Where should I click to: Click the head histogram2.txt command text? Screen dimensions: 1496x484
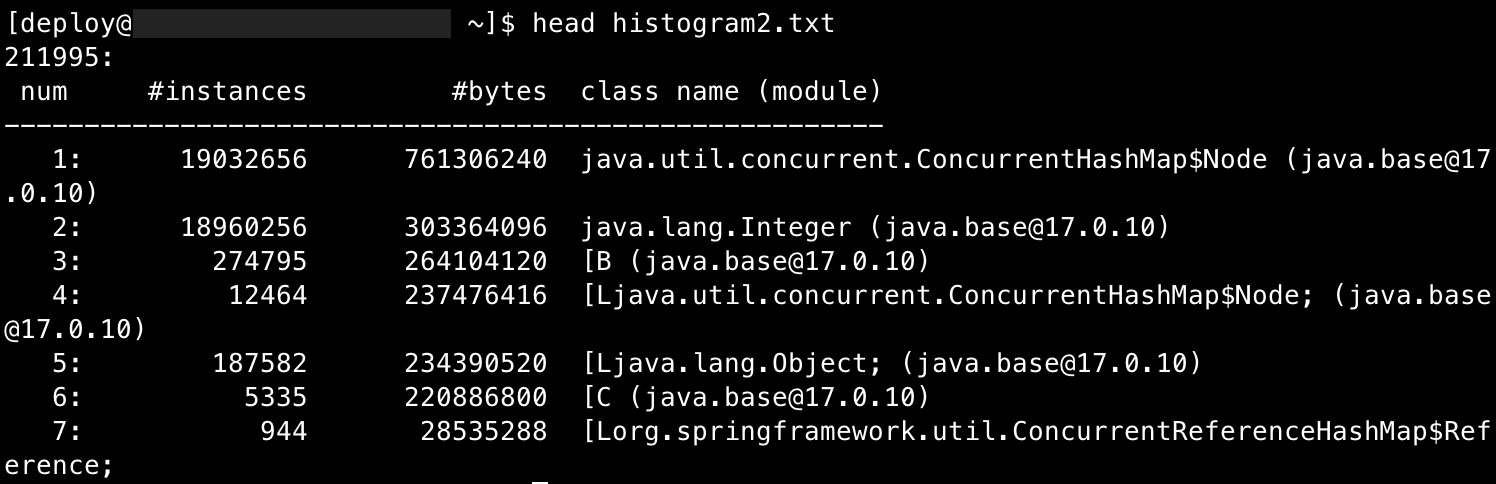coord(683,23)
